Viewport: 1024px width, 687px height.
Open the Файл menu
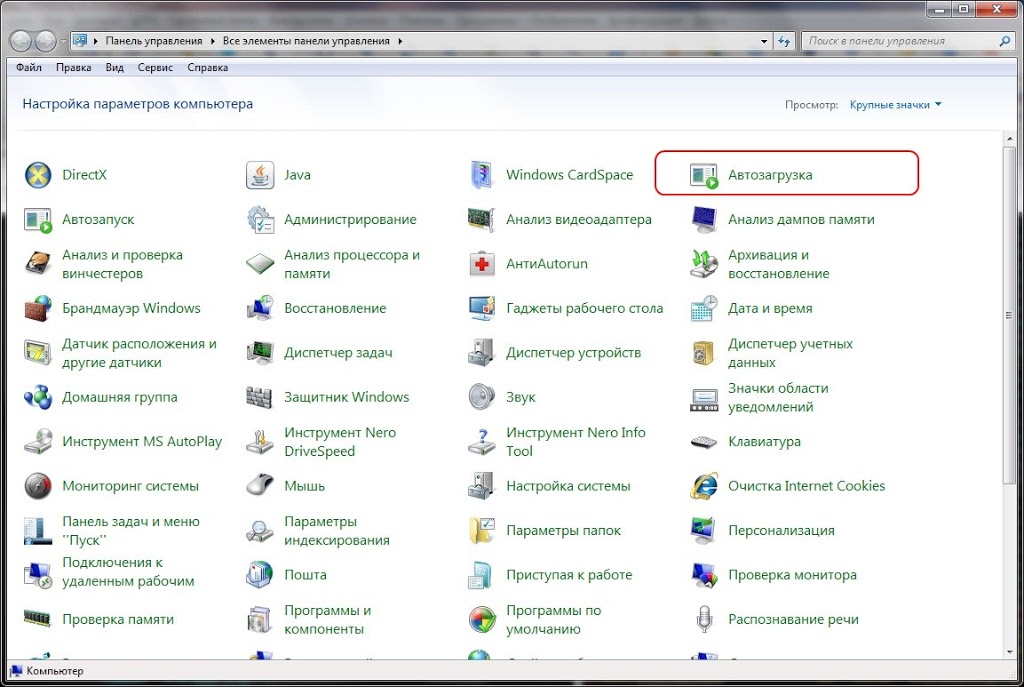pos(29,67)
